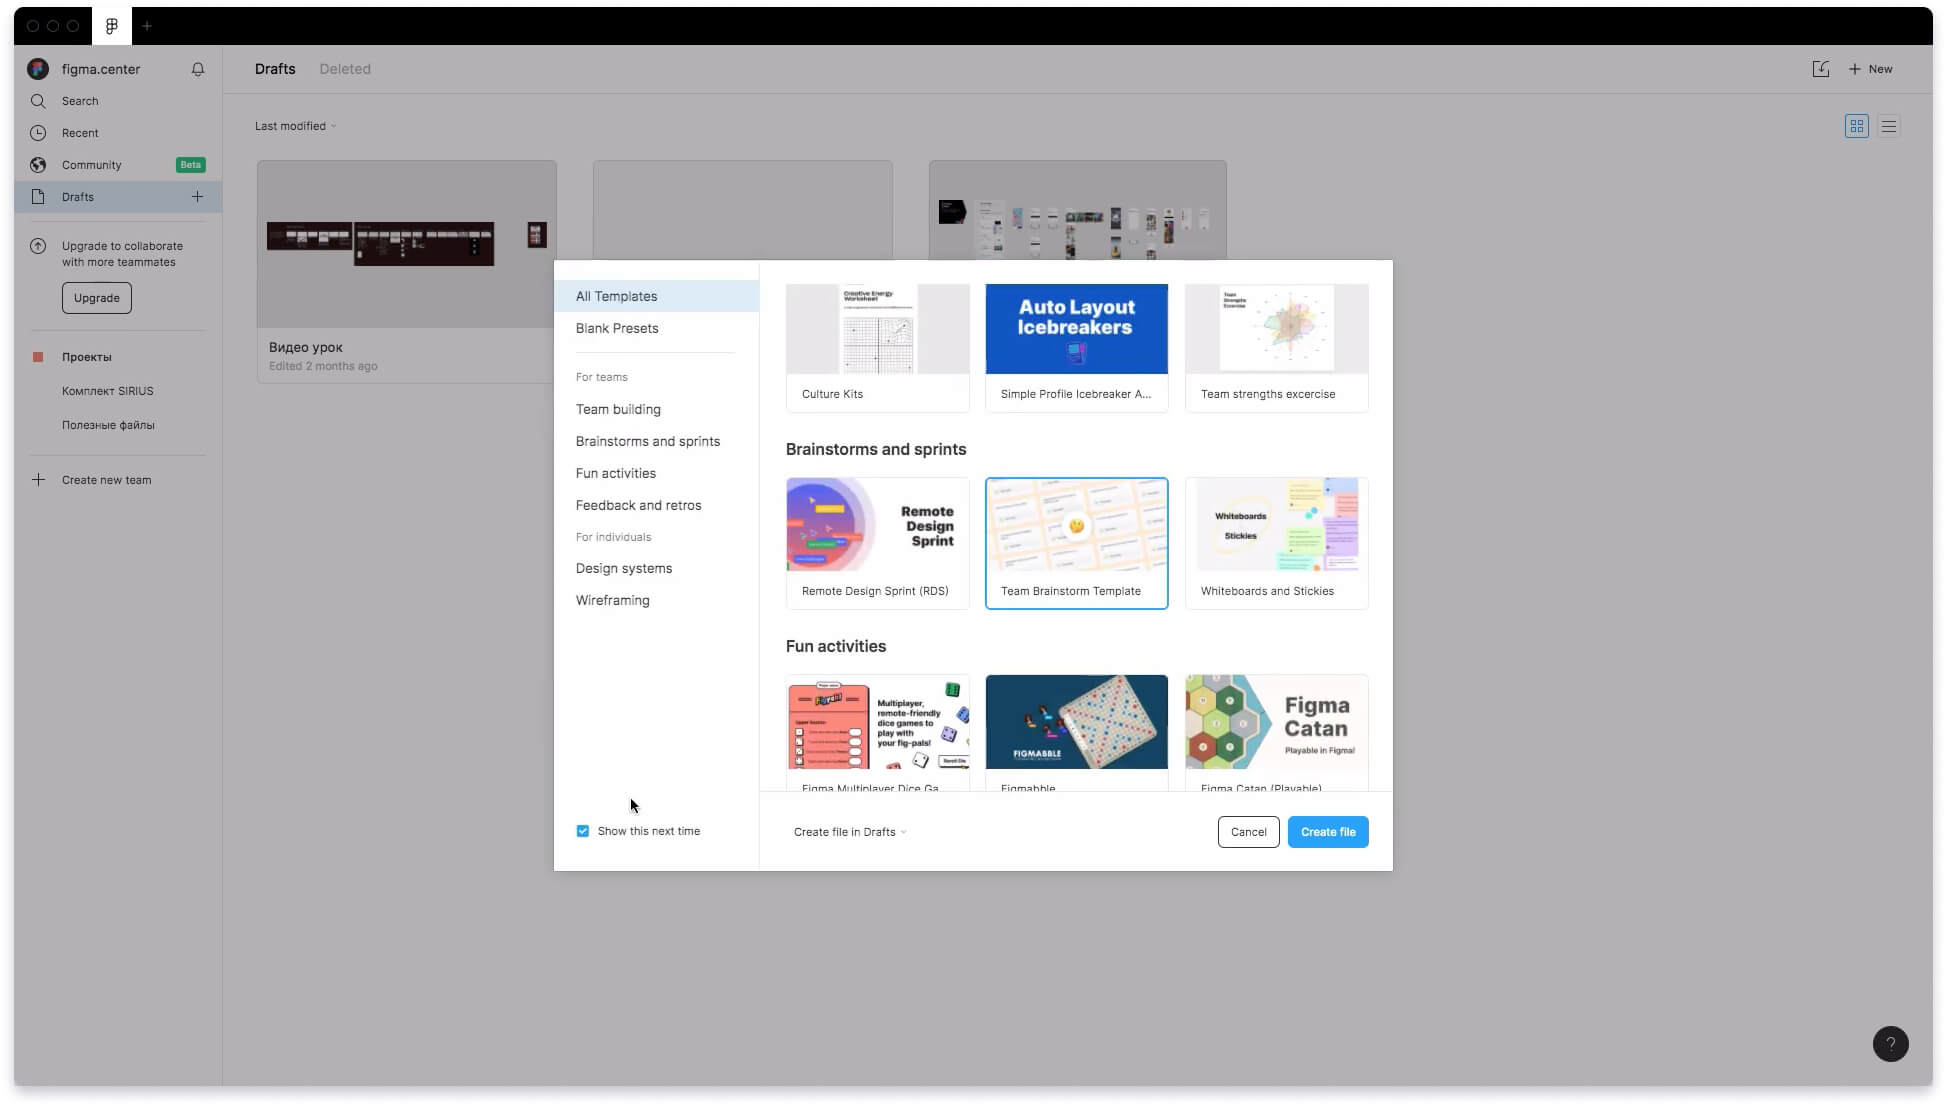This screenshot has height=1107, width=1947.
Task: Click the export/share icon in top right
Action: (x=1821, y=68)
